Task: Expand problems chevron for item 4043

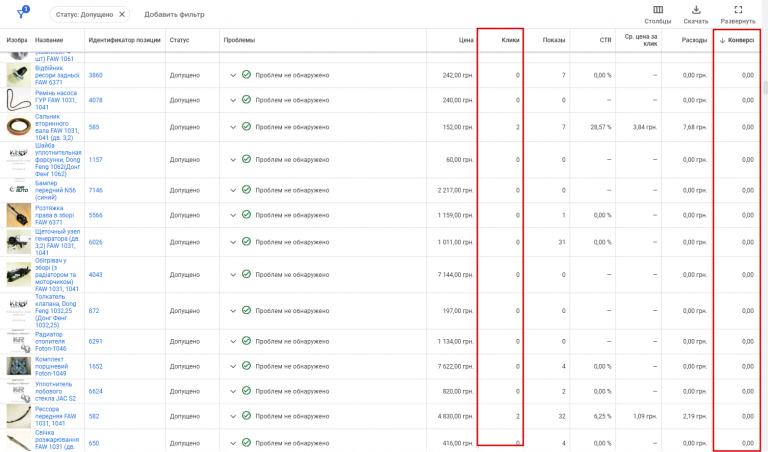Action: point(233,275)
